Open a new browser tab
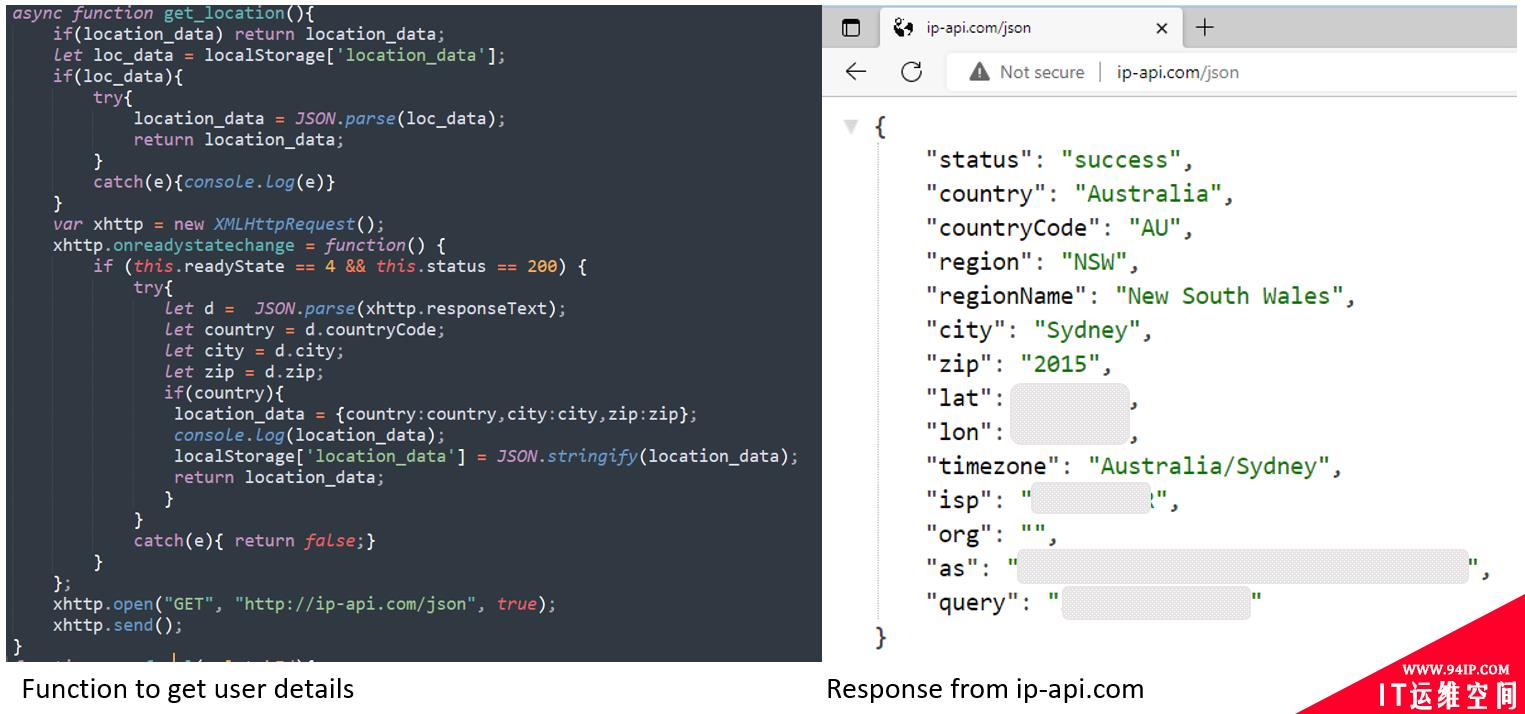1525x714 pixels. pos(1205,27)
